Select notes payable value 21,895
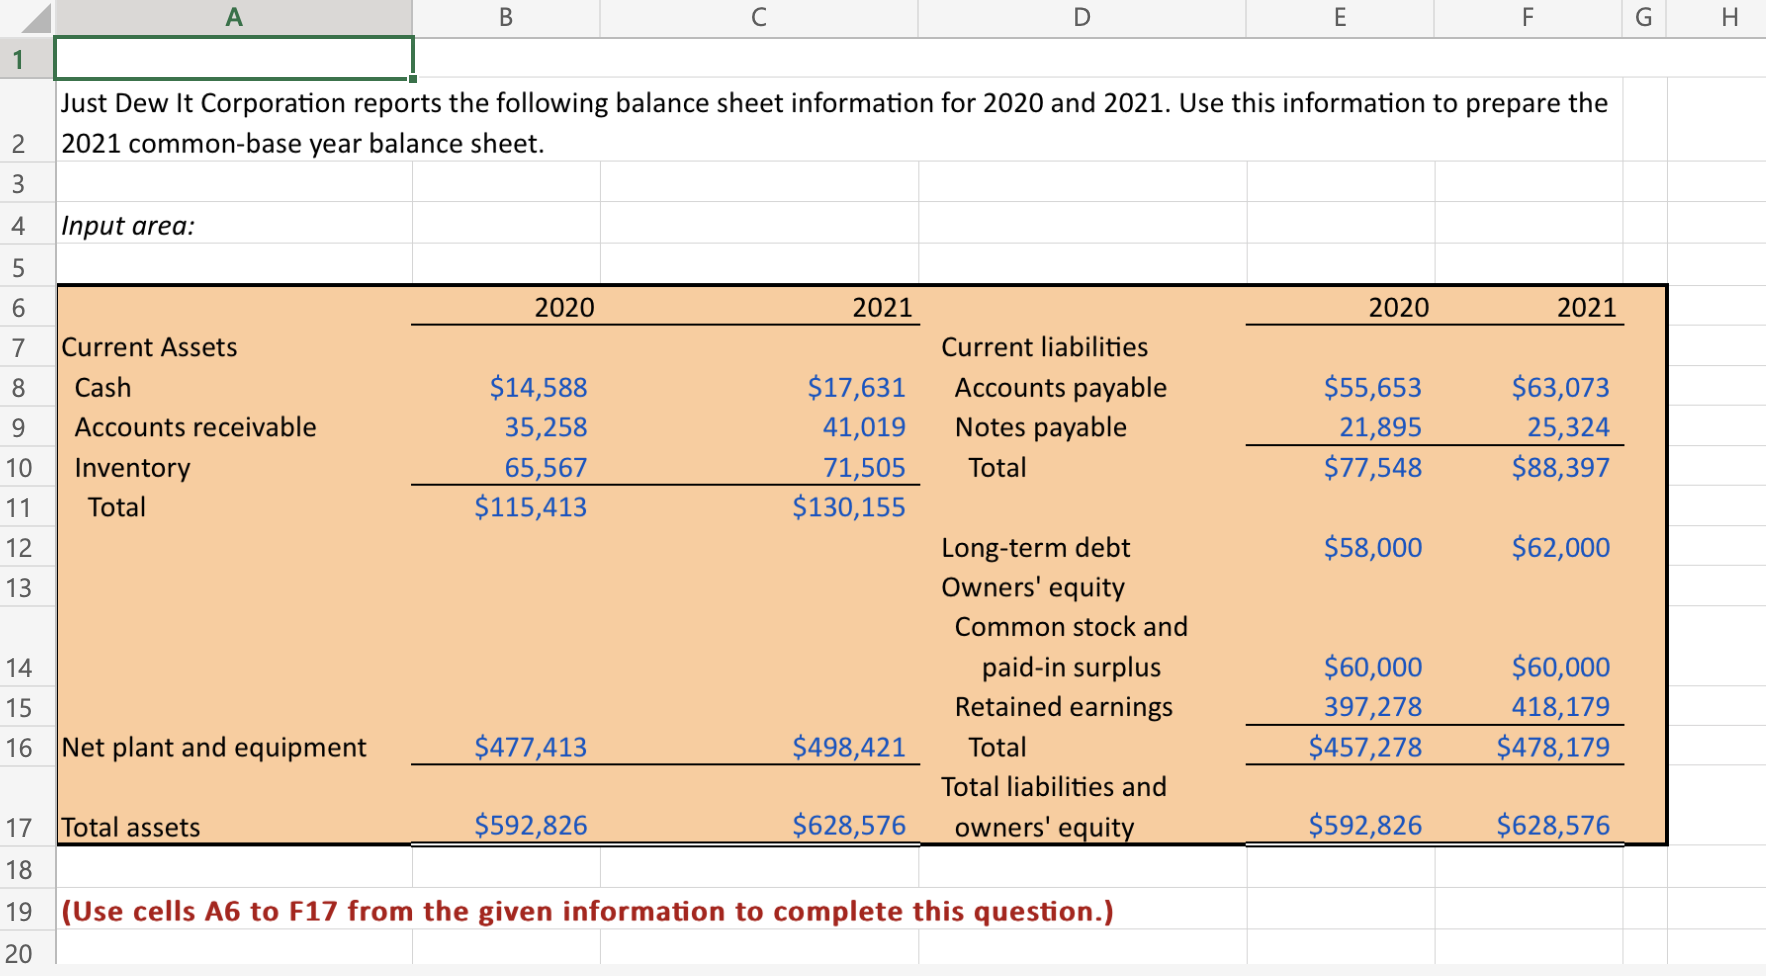Screen dimensions: 1766x976 click(x=1380, y=427)
